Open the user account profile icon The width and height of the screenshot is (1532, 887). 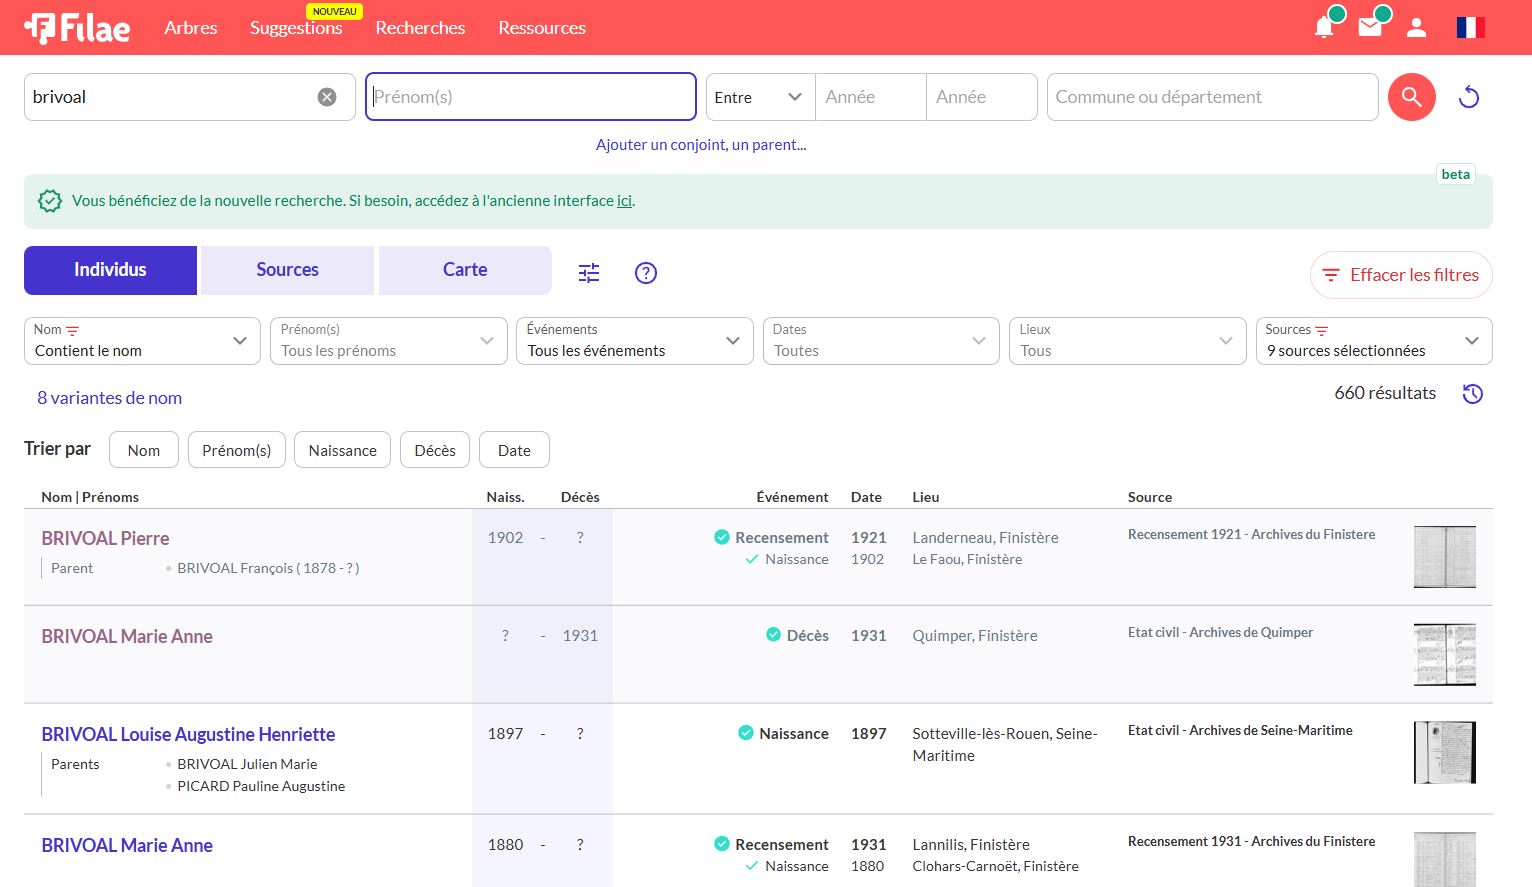tap(1416, 28)
